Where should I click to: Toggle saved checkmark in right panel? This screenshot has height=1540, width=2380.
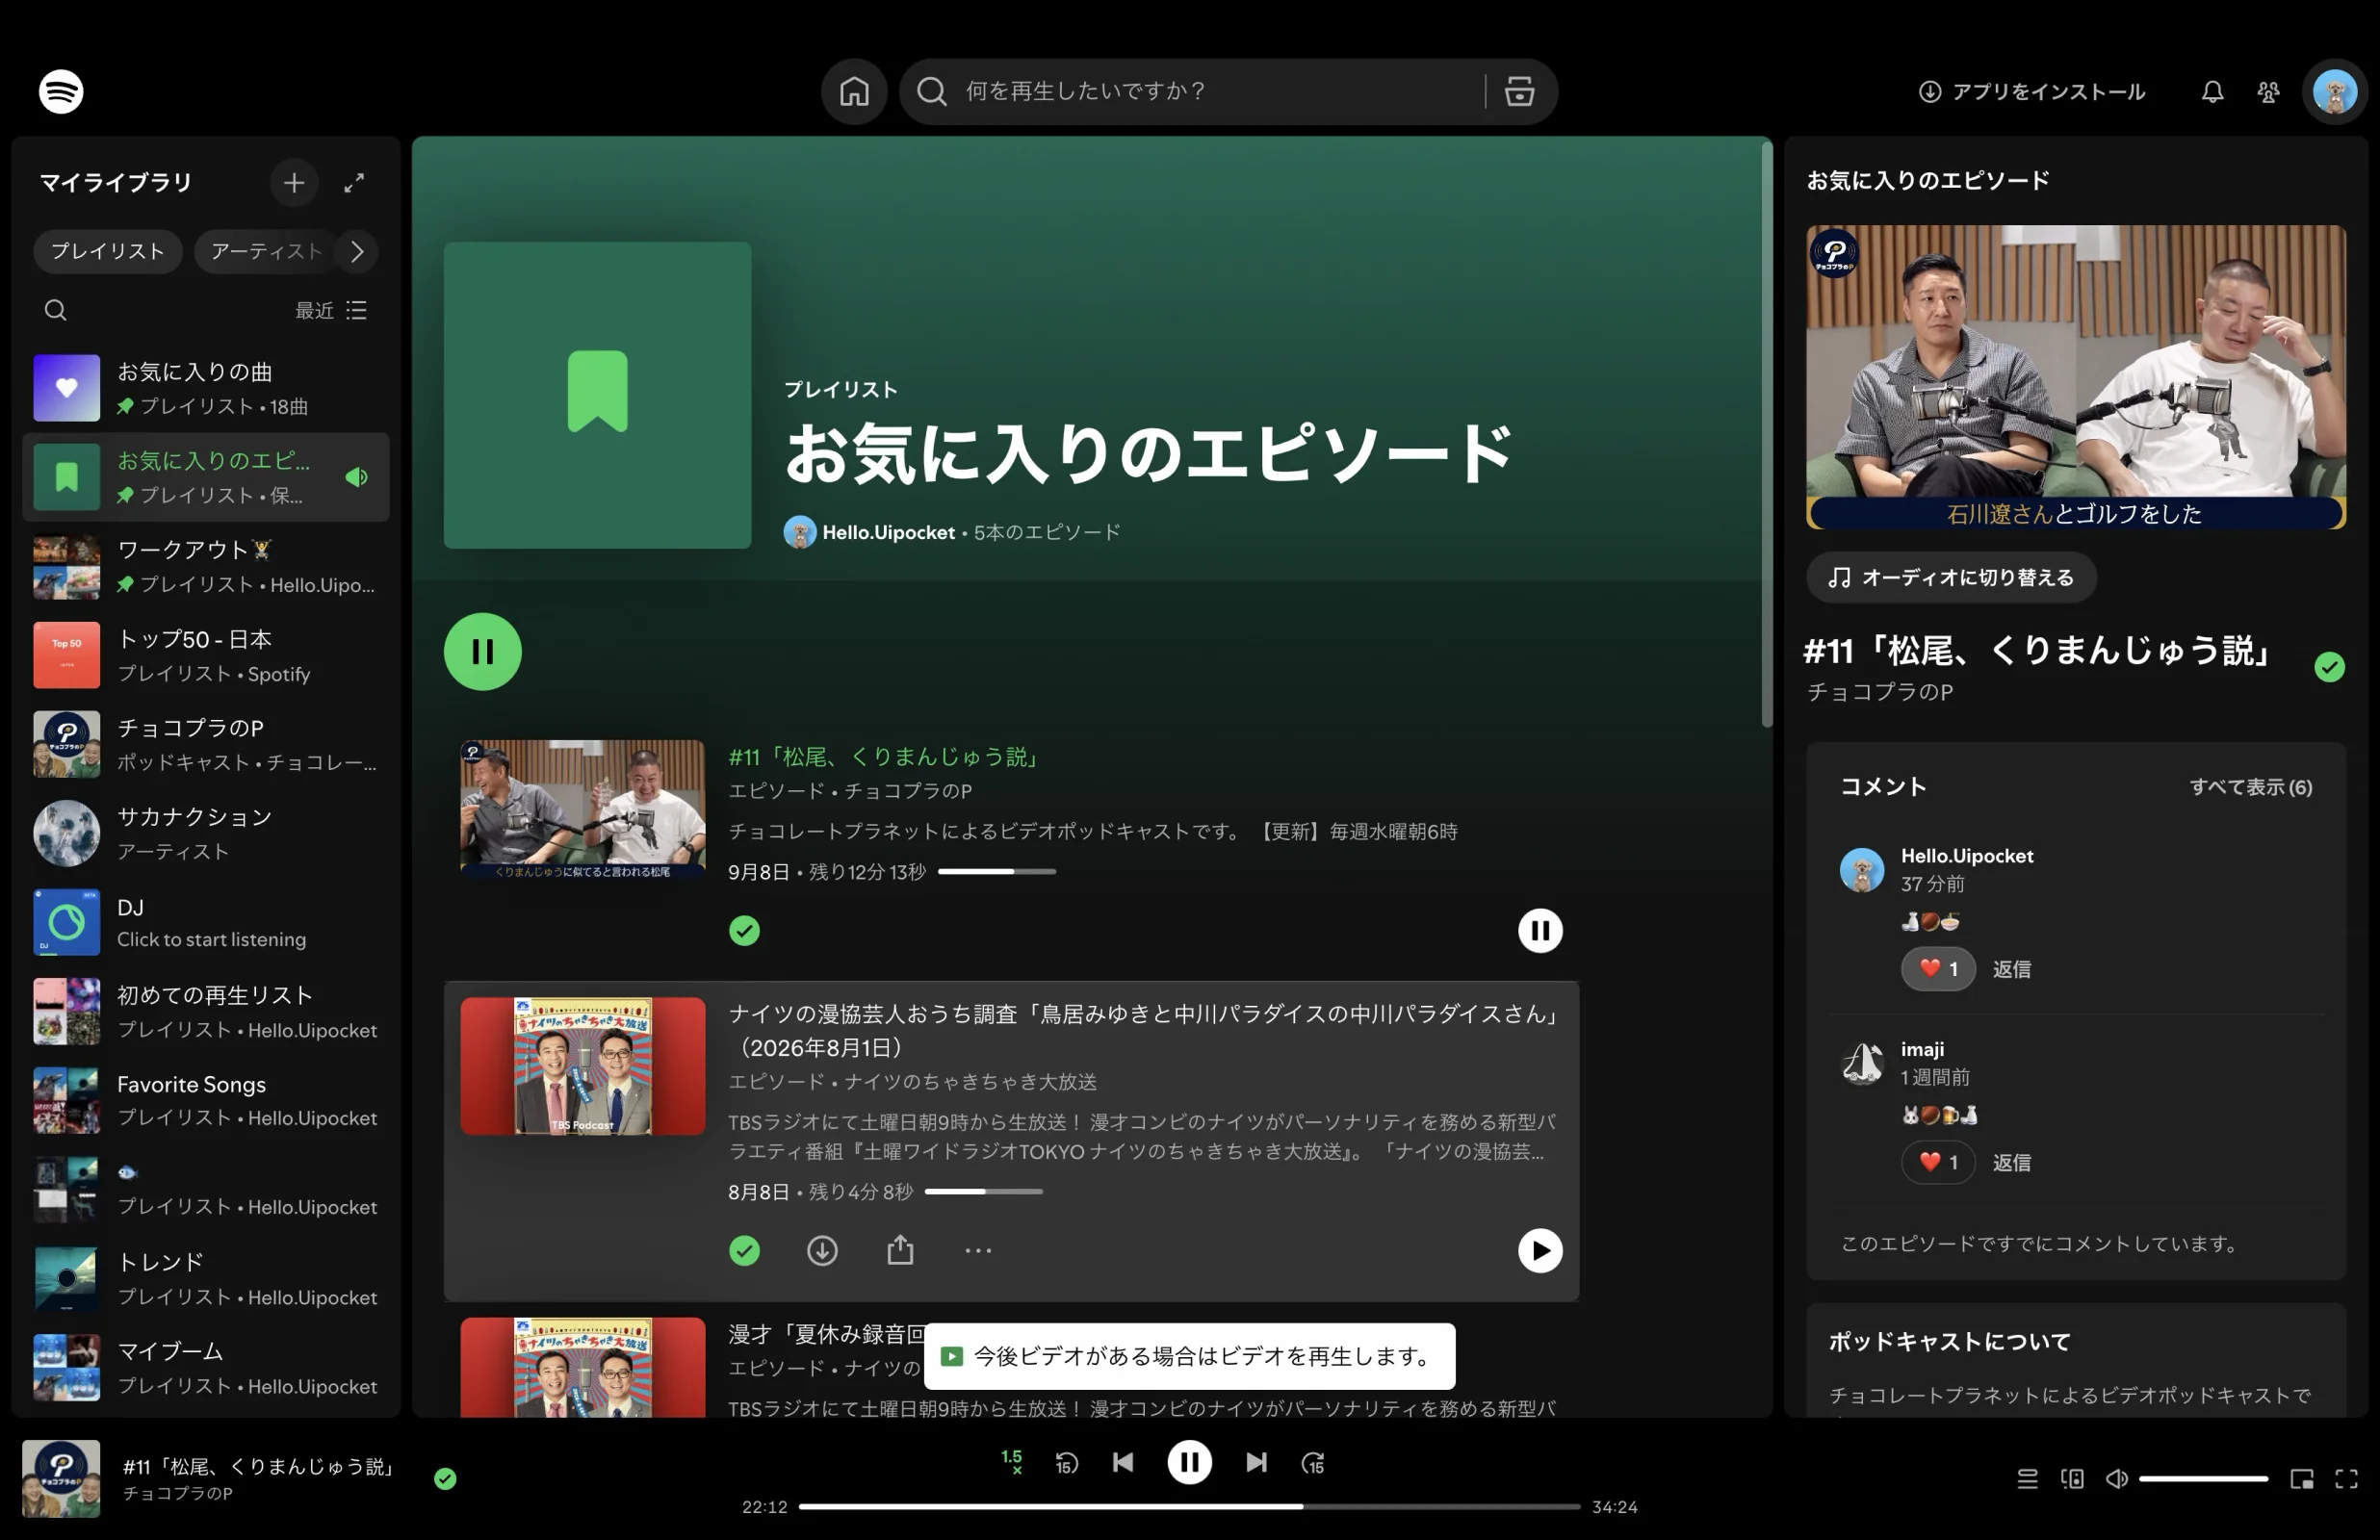coord(2329,667)
